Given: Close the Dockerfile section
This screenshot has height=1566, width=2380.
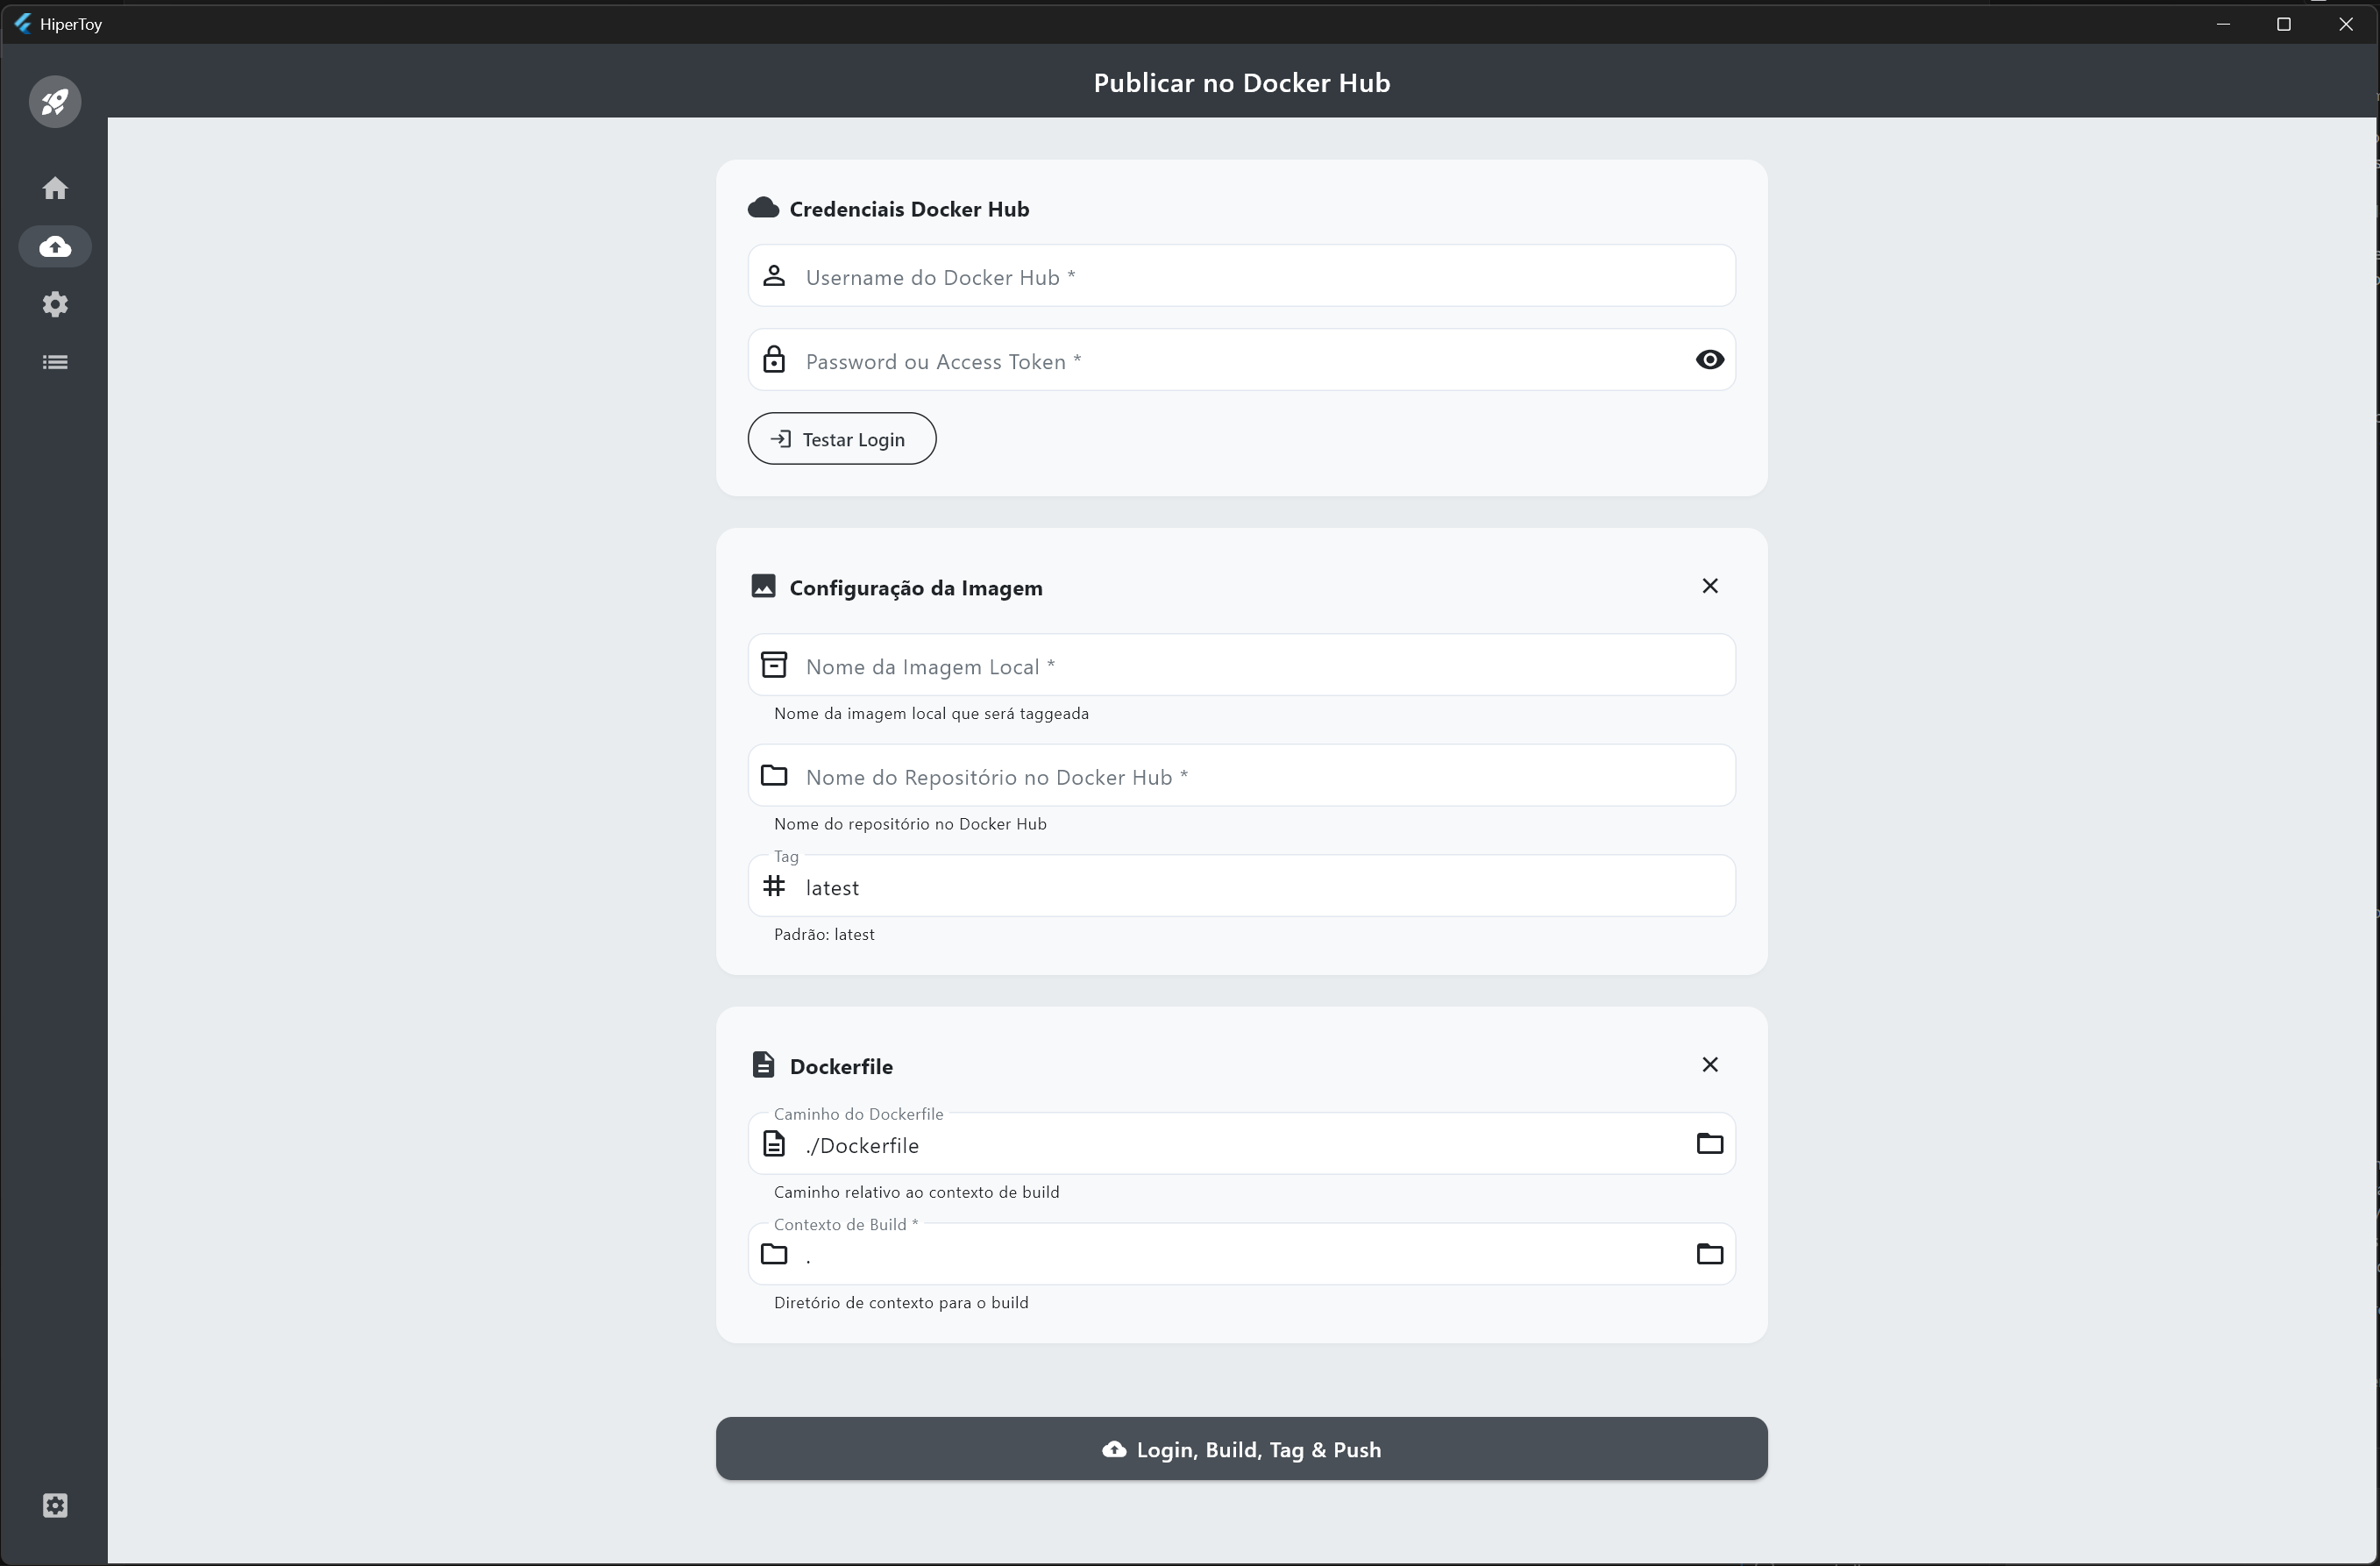Looking at the screenshot, I should point(1709,1064).
